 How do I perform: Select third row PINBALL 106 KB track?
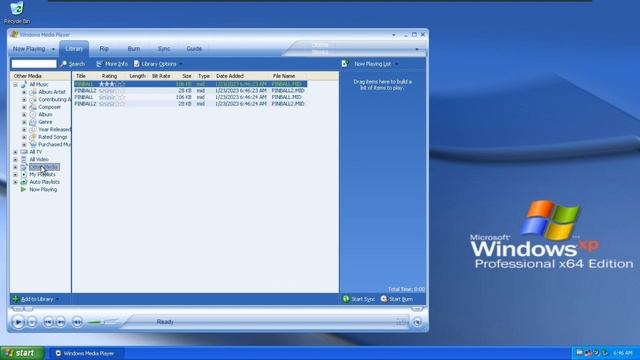click(190, 97)
